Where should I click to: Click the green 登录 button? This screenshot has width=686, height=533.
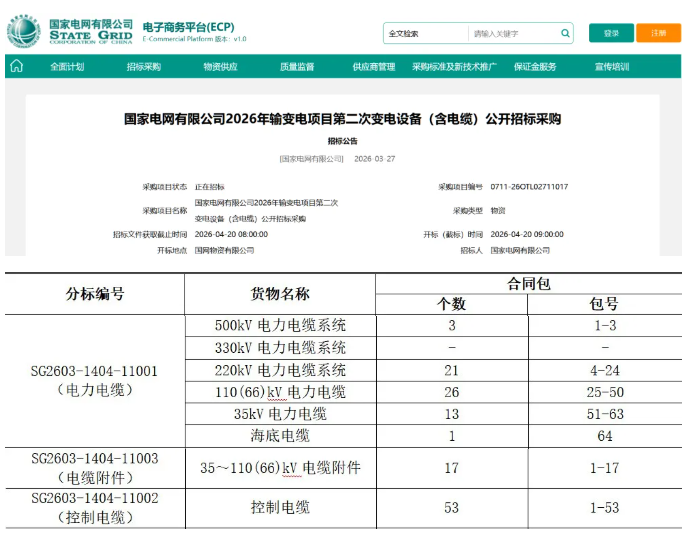click(611, 33)
